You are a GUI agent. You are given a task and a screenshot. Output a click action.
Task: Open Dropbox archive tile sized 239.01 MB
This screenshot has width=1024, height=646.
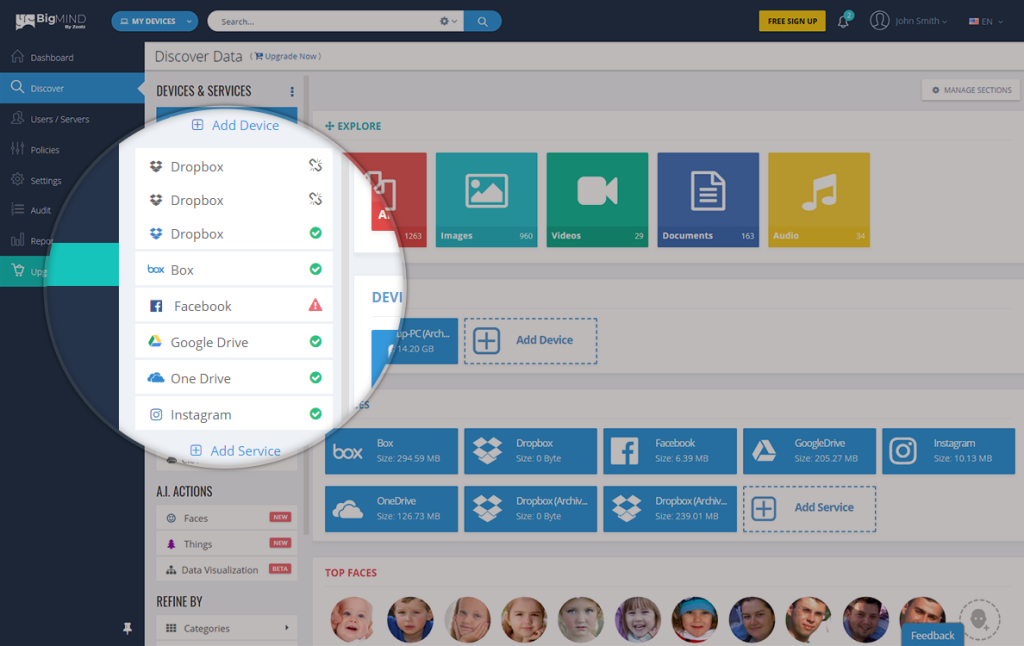click(670, 509)
